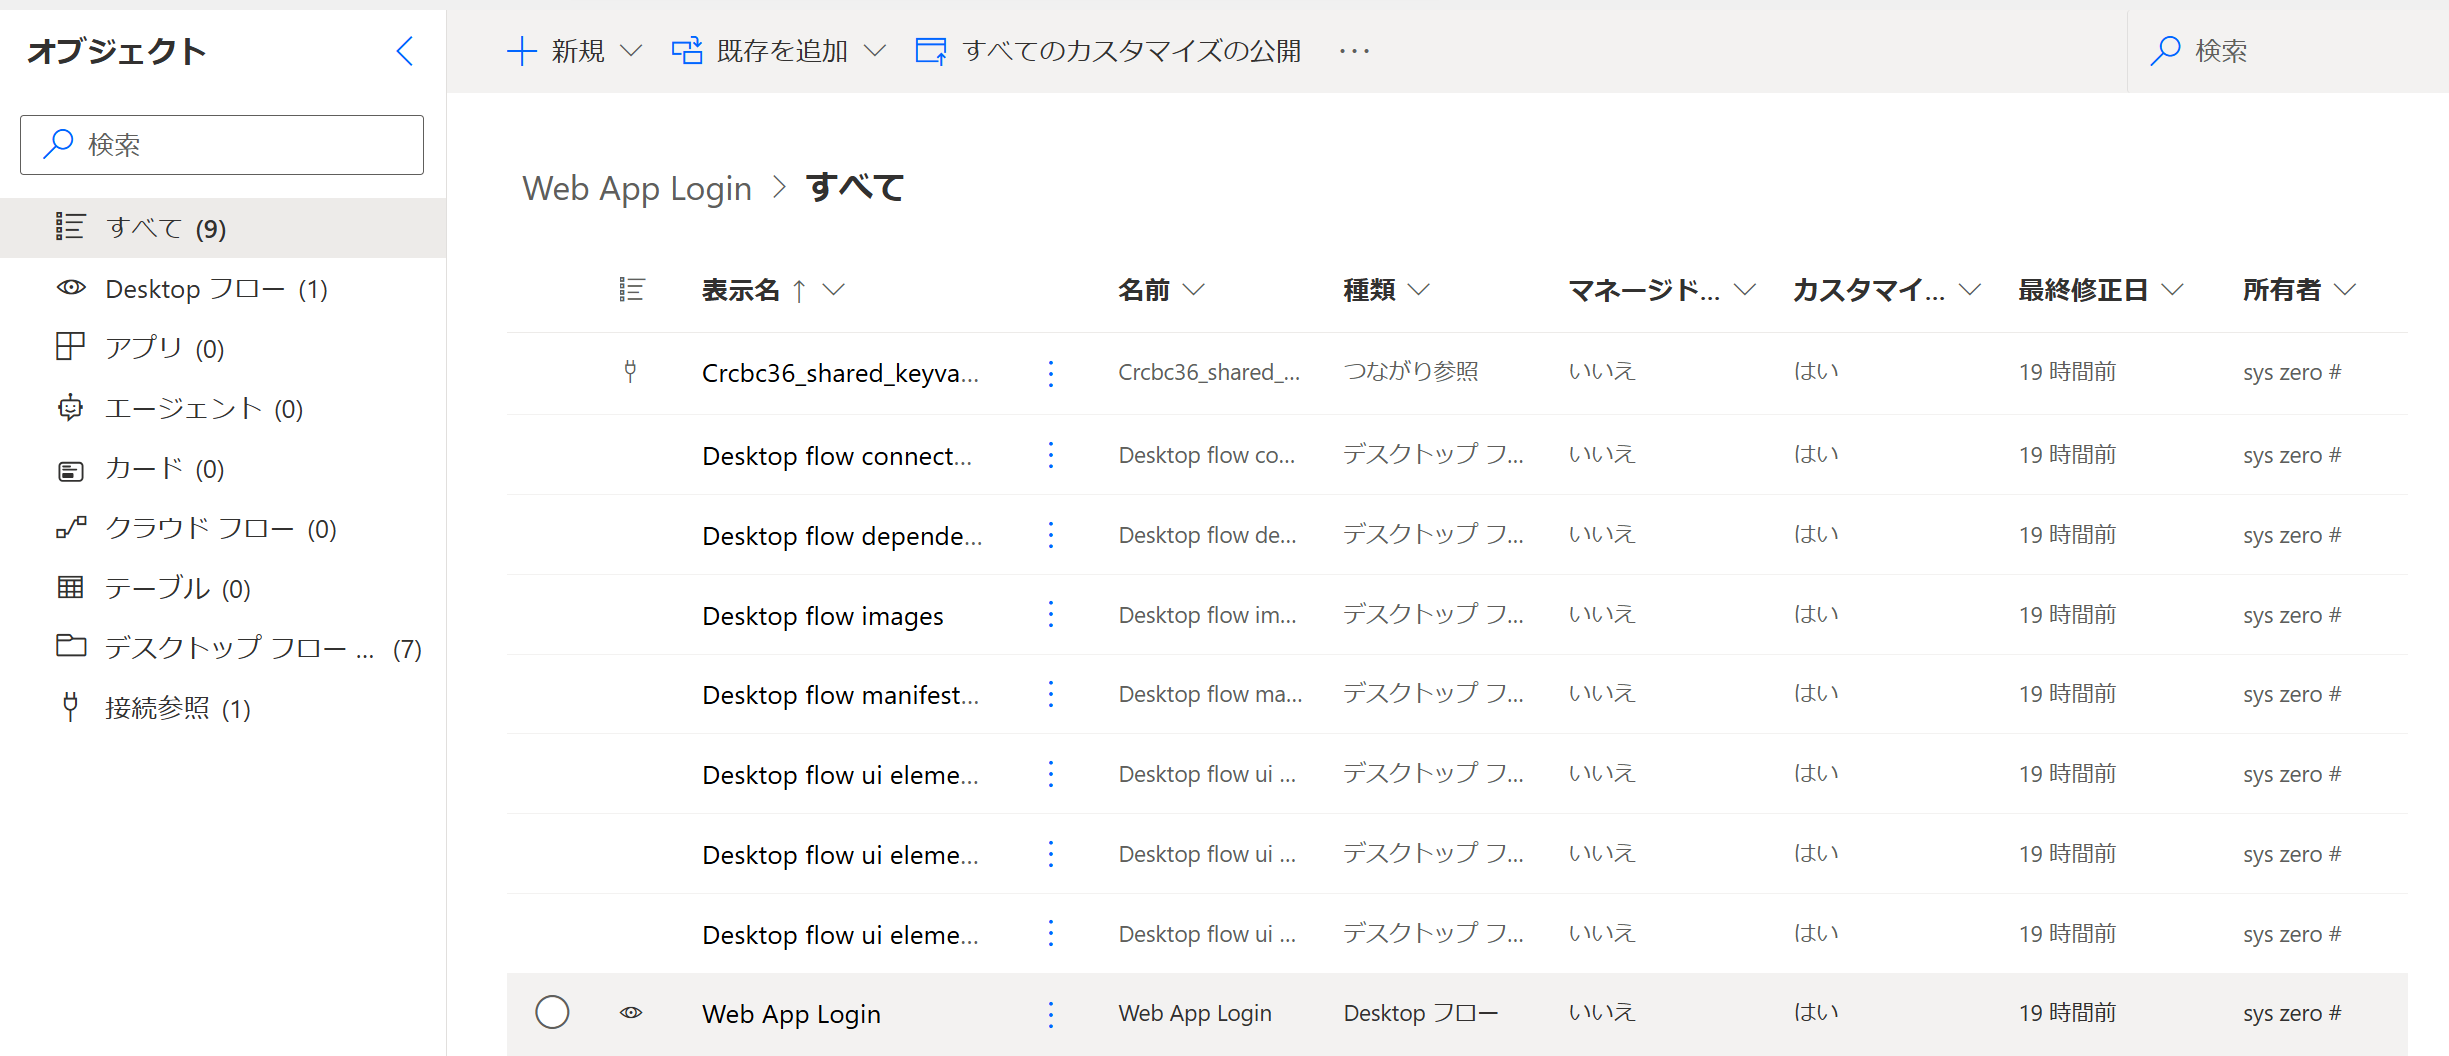
Task: Click the sidebar object search field
Action: 222,145
